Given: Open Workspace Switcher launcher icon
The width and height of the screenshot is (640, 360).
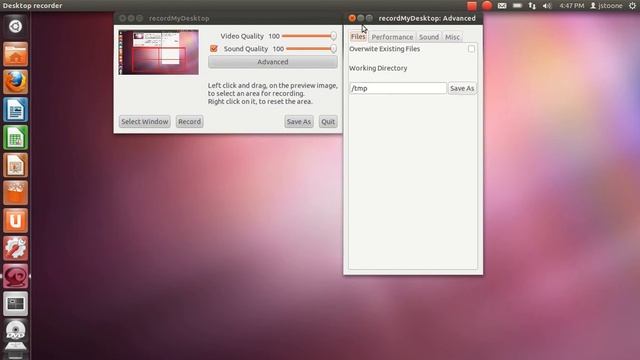Looking at the screenshot, I should (16, 304).
